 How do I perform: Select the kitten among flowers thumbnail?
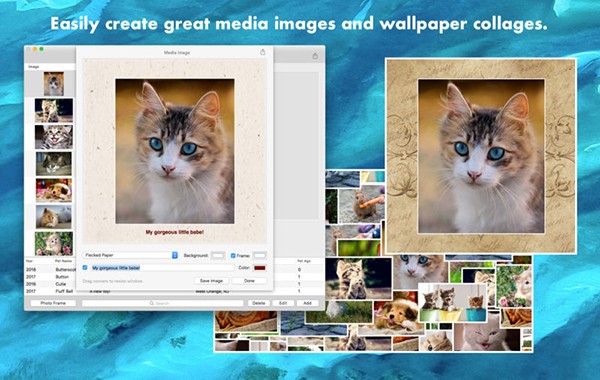(x=54, y=244)
